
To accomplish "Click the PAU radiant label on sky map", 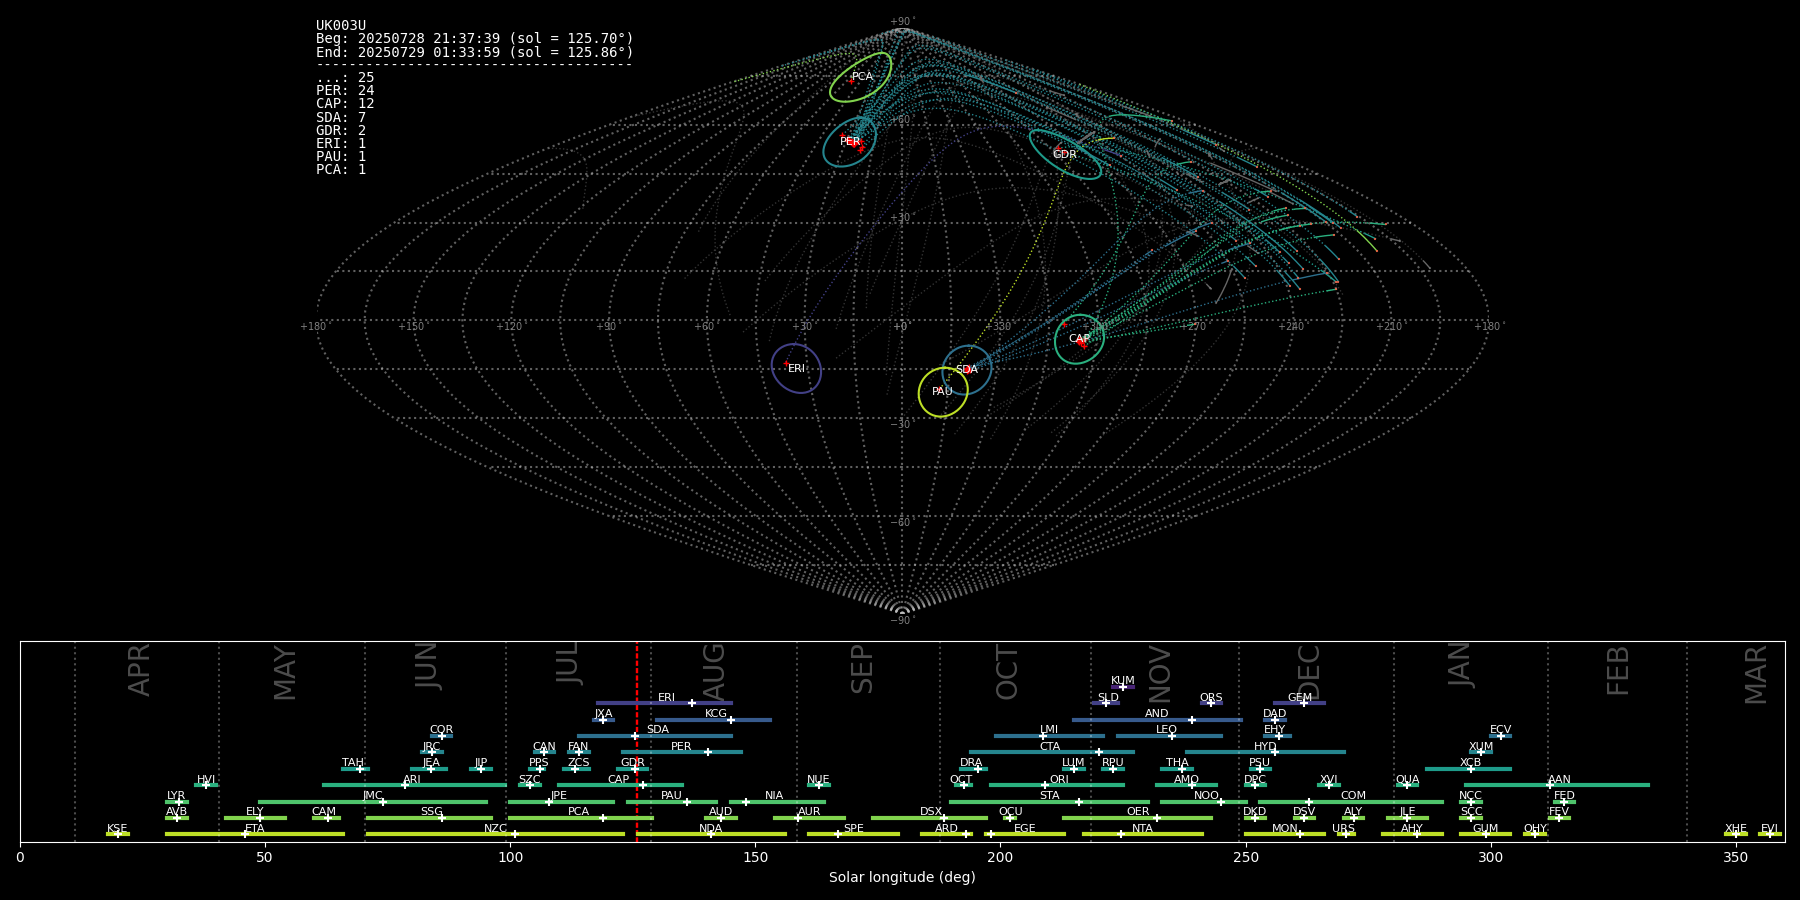I will (942, 392).
